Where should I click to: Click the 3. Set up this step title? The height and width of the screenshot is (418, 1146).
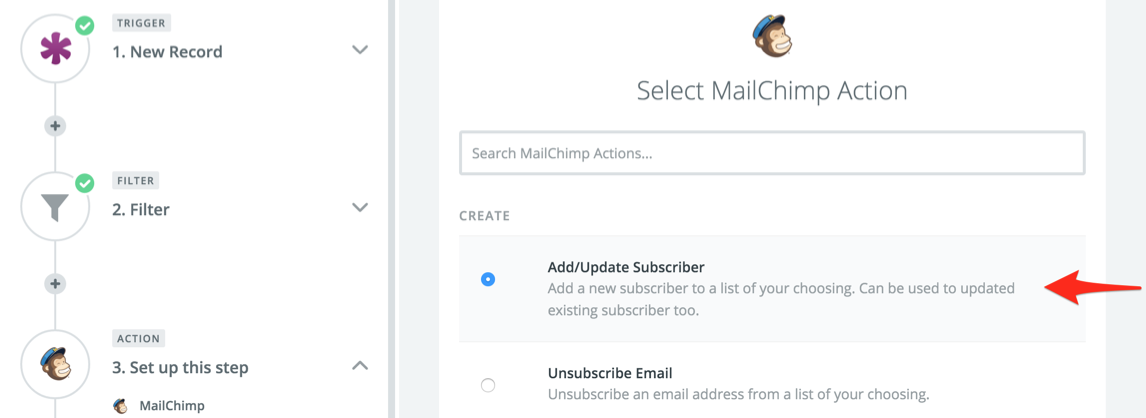180,368
